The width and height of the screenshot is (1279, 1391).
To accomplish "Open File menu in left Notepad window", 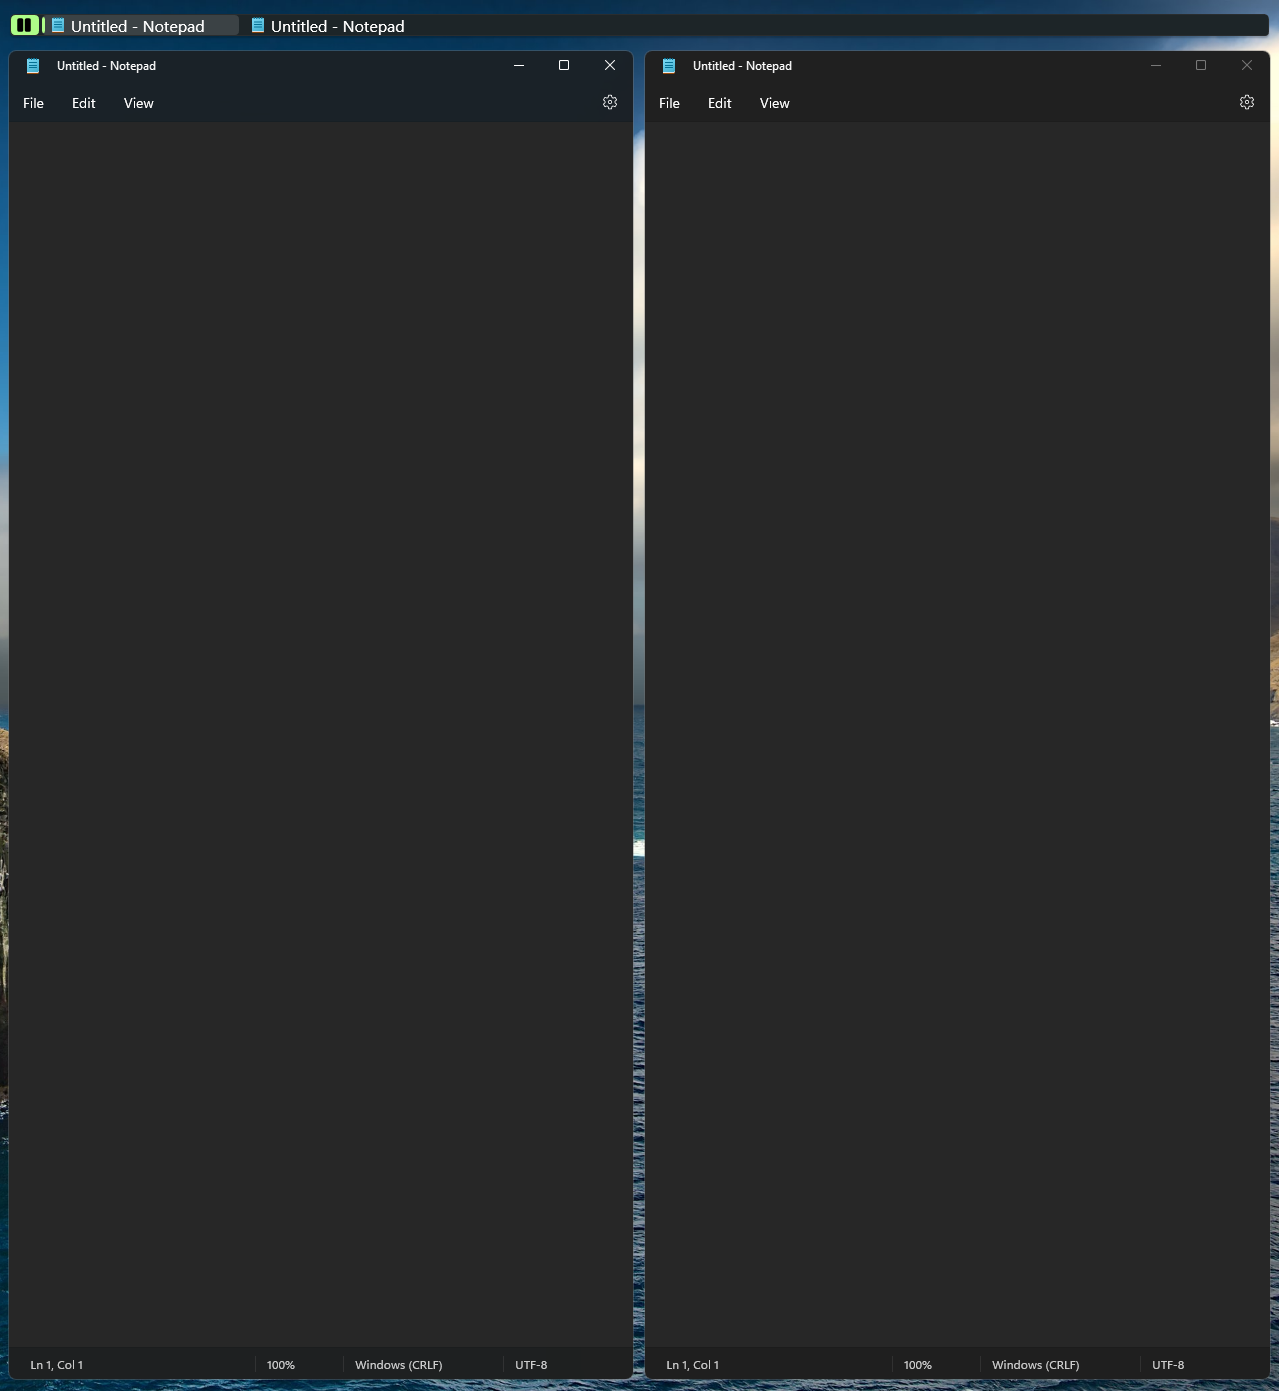I will (33, 103).
